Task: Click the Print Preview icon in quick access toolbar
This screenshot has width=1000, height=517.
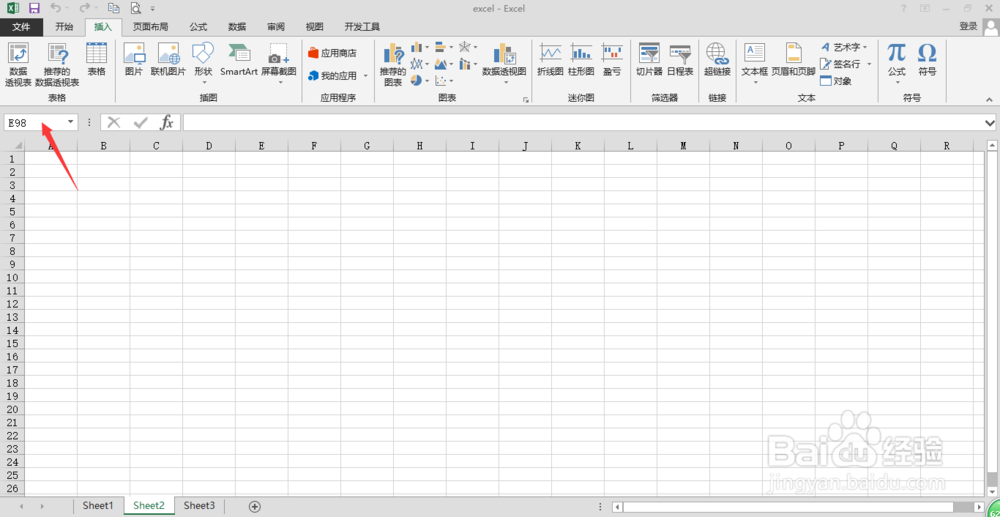Action: (x=135, y=8)
